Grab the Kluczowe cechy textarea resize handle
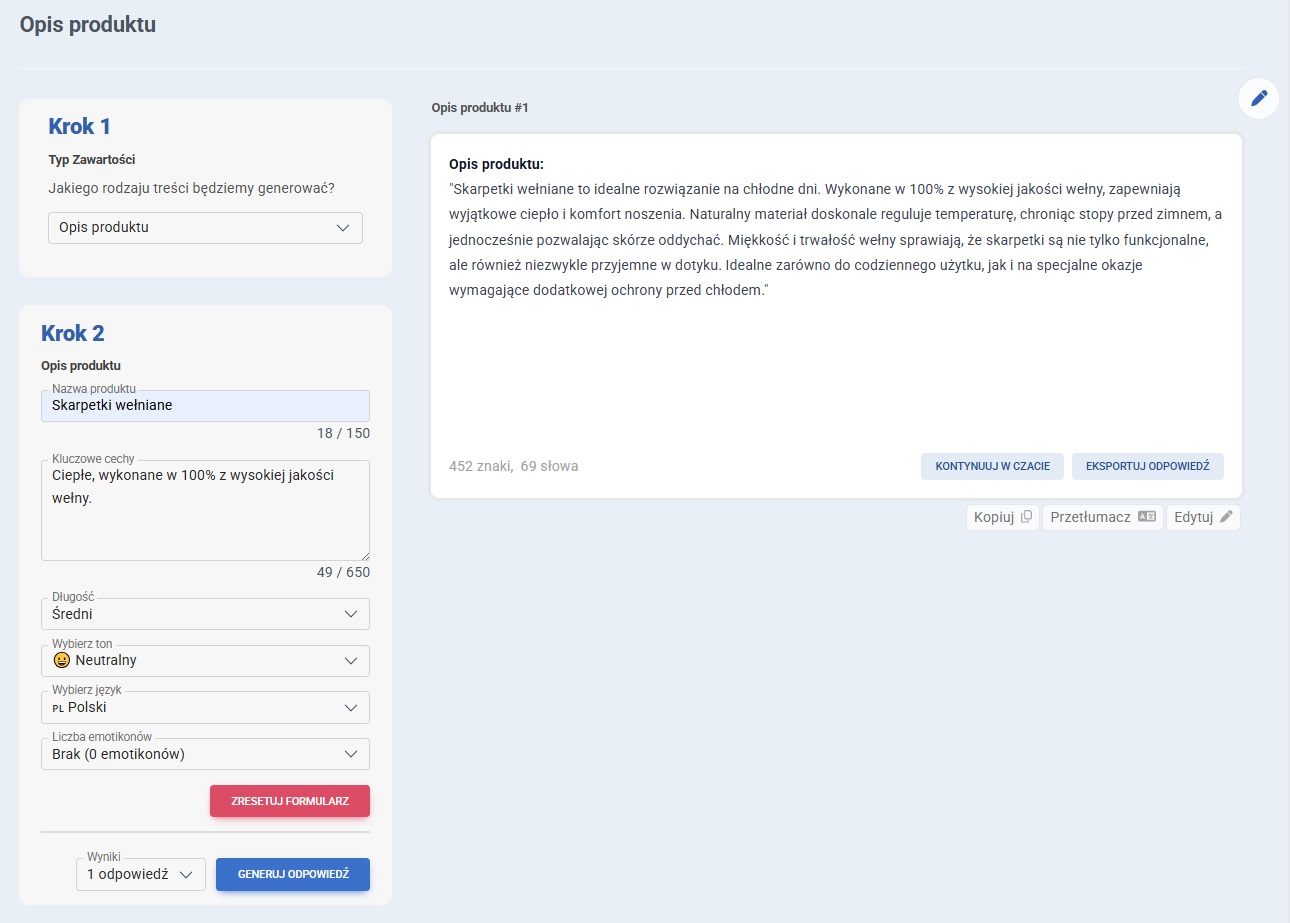The height and width of the screenshot is (923, 1290). 364,555
